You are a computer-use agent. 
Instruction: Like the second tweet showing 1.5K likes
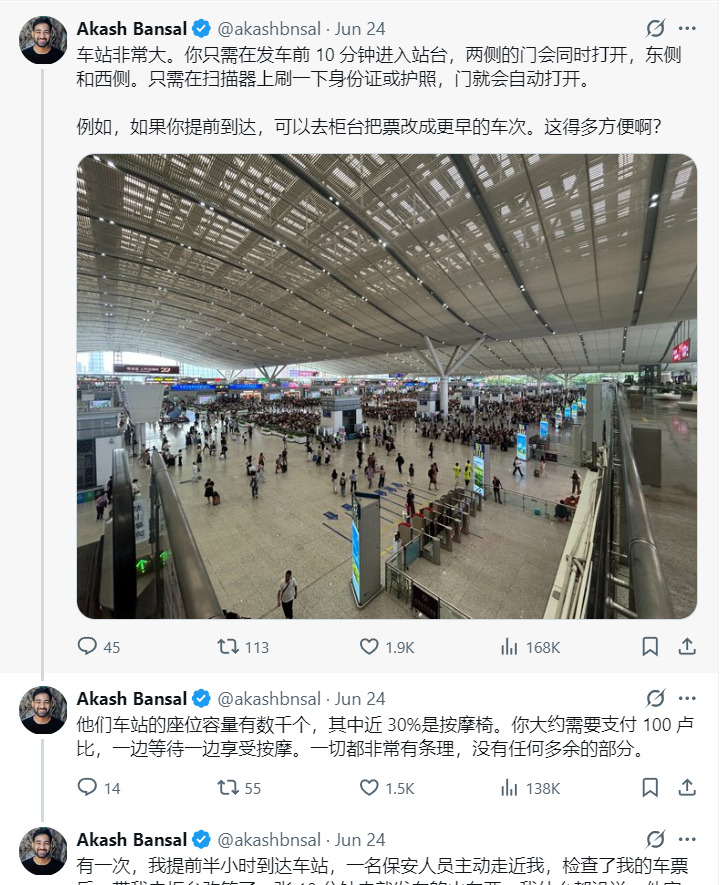point(387,788)
